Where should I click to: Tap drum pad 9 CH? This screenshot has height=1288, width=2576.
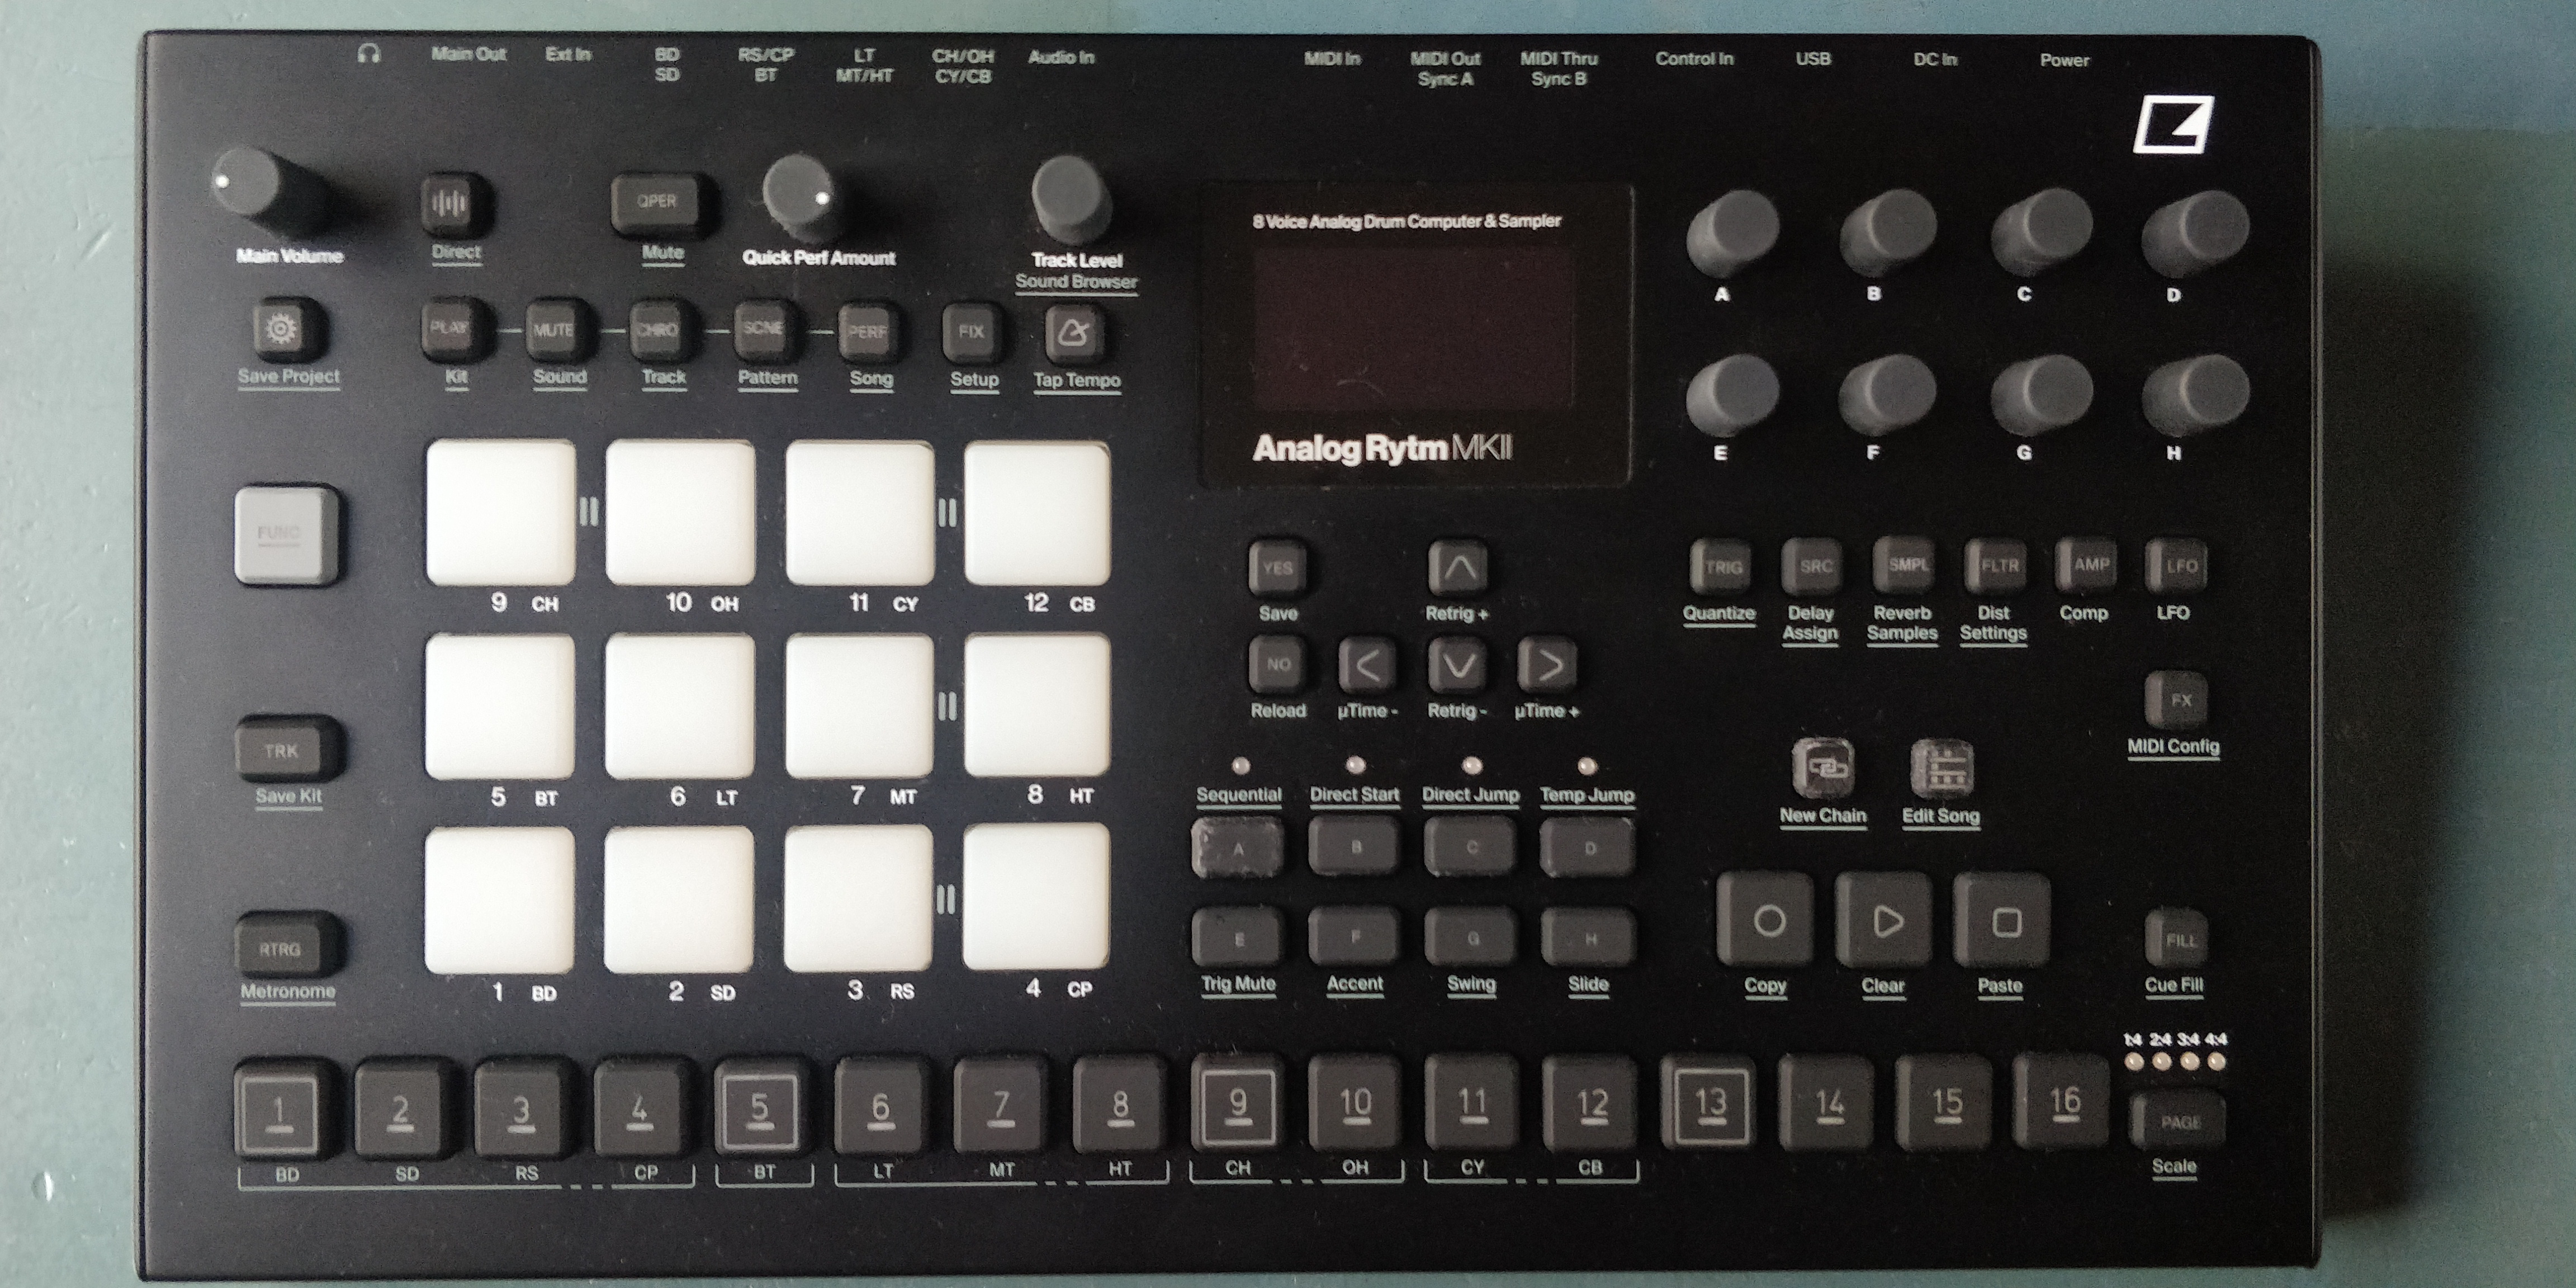coord(501,513)
